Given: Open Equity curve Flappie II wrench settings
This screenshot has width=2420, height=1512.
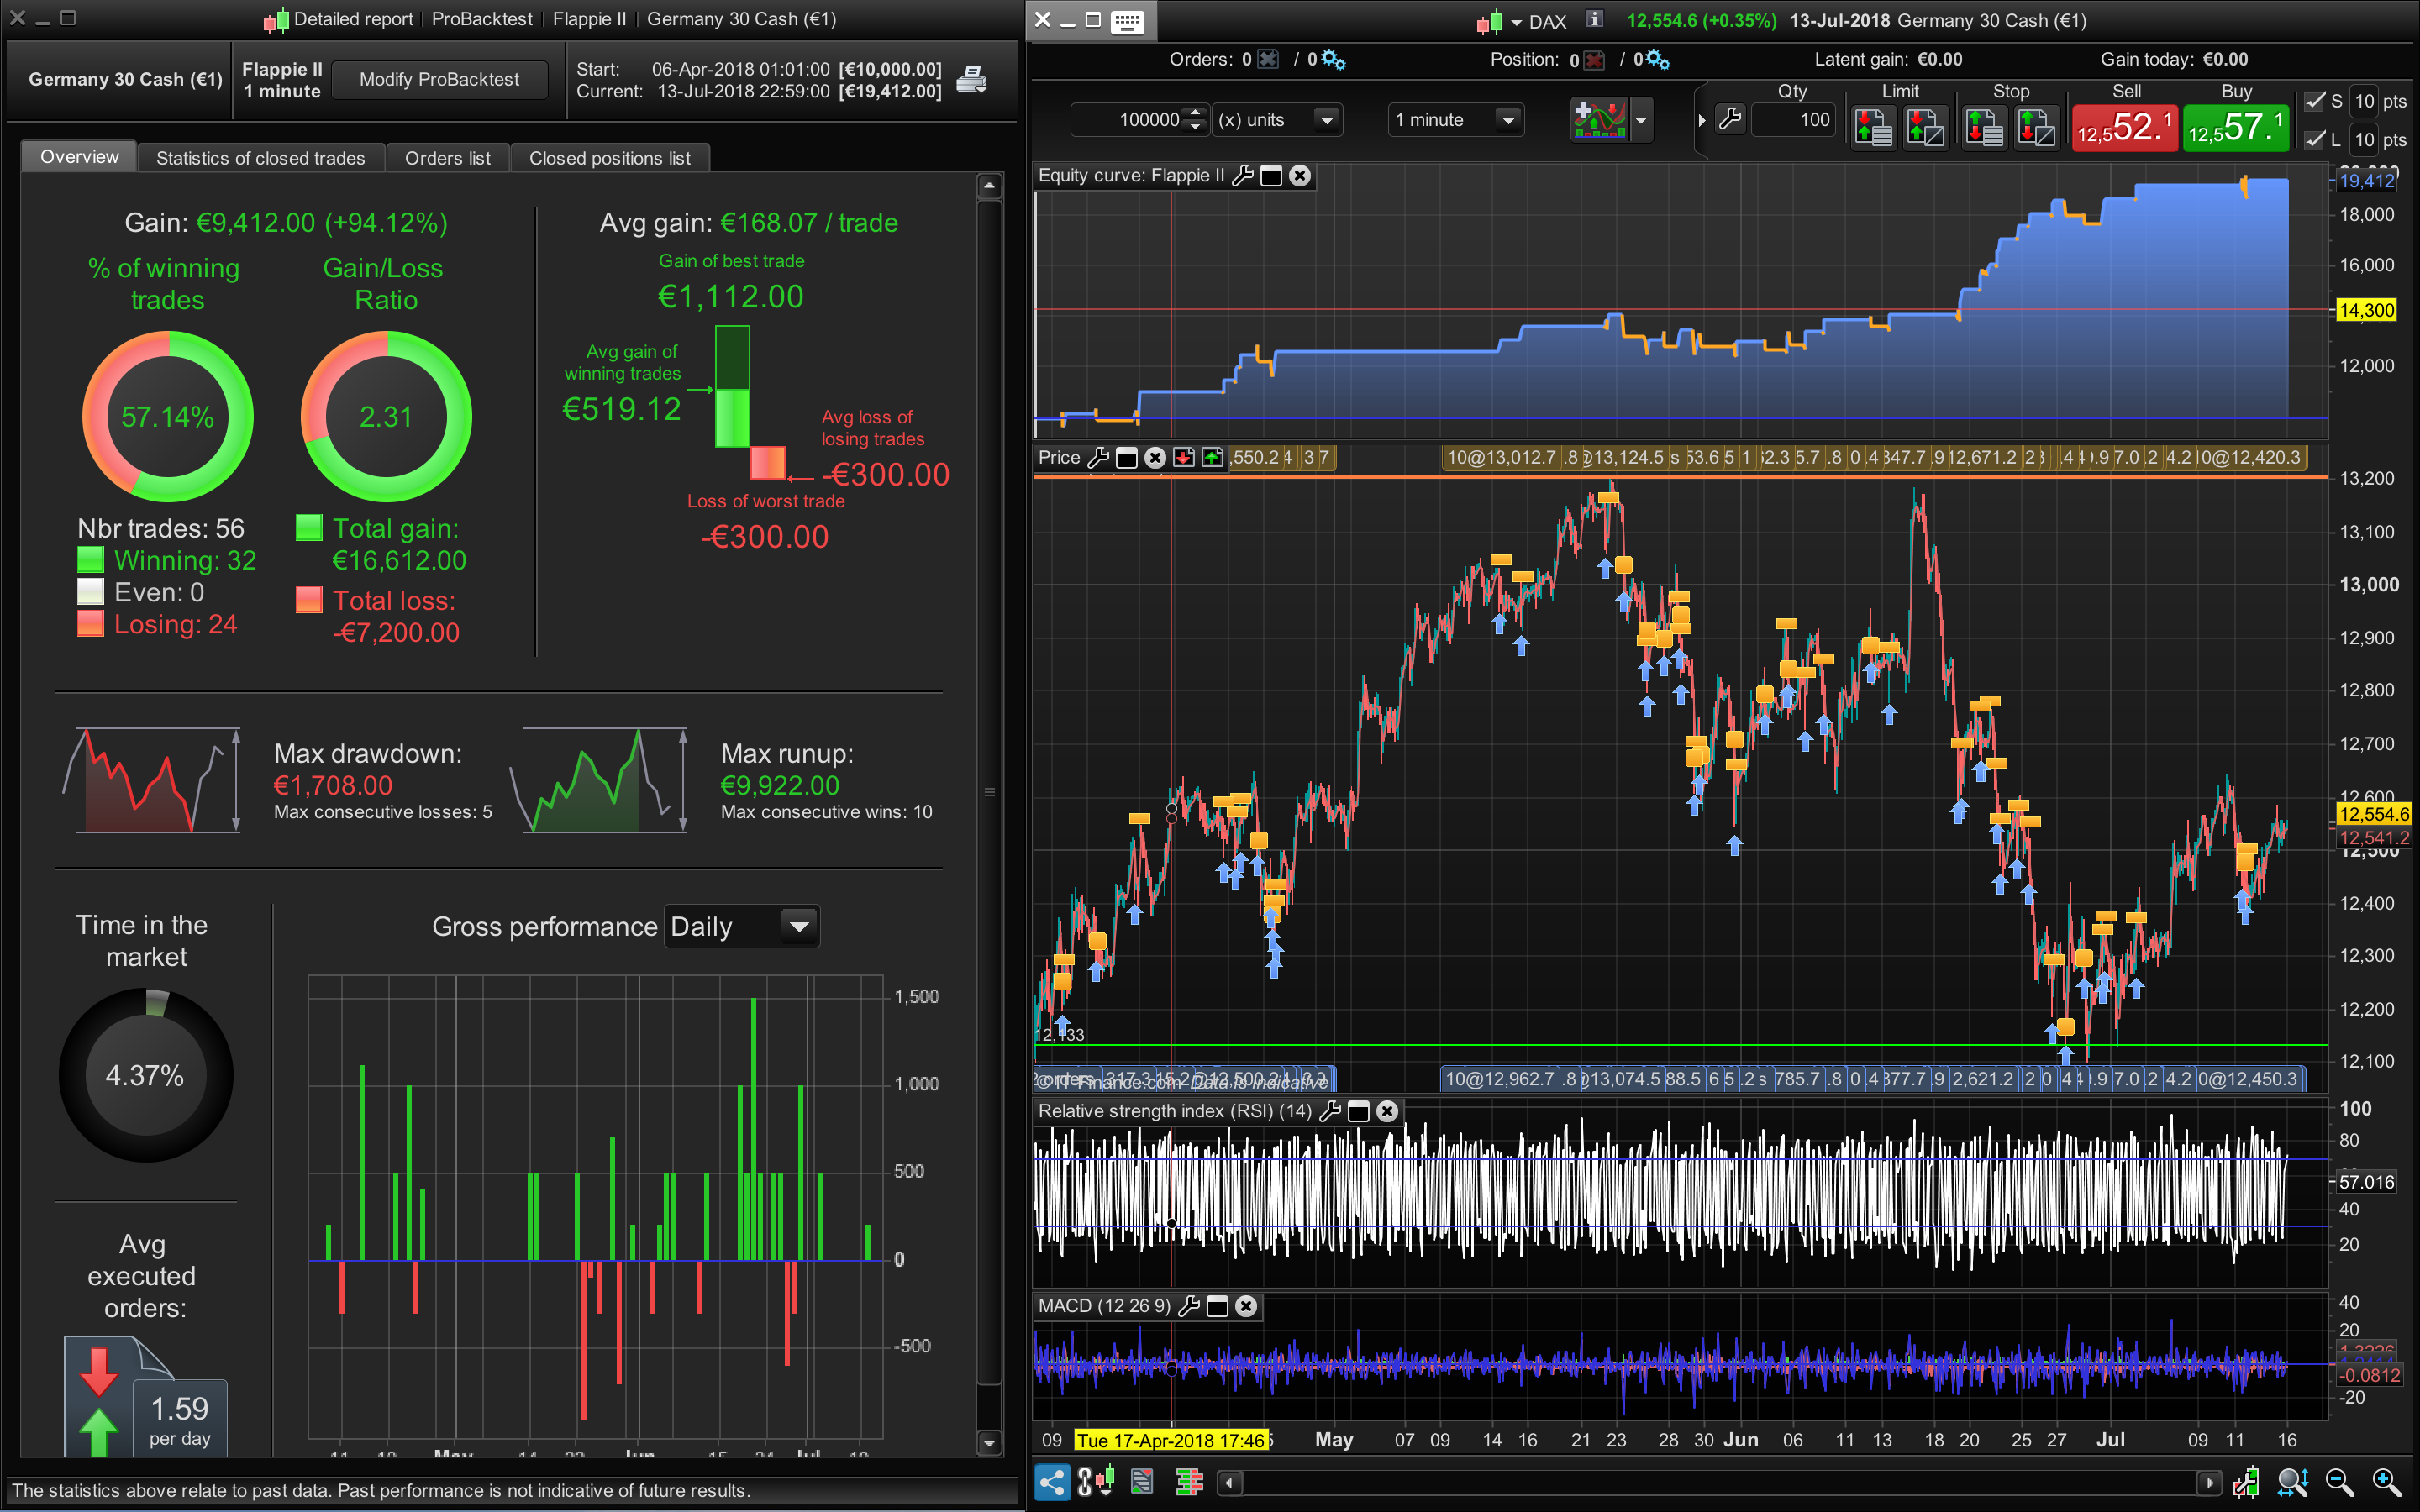Looking at the screenshot, I should tap(1243, 176).
